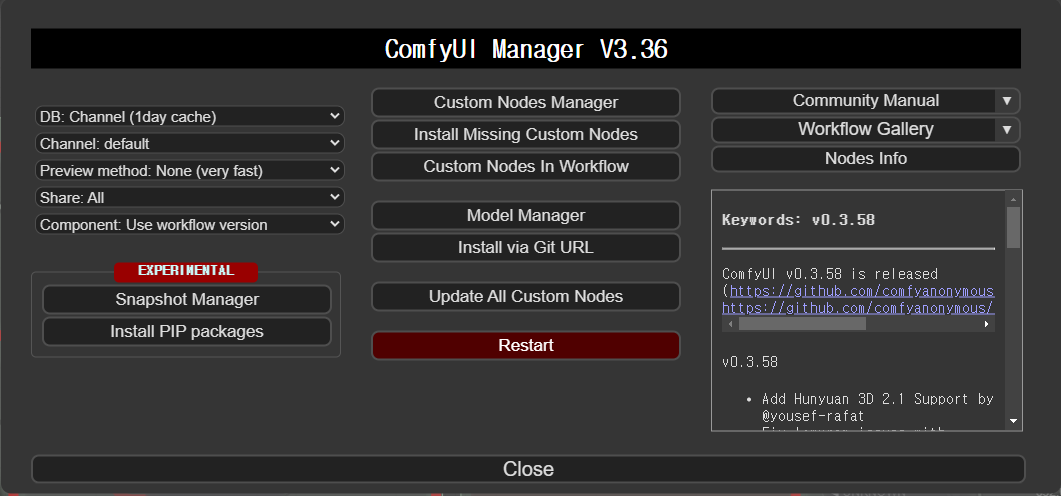The image size is (1061, 496).
Task: Close the ComfyUI Manager dialog
Action: coord(528,469)
